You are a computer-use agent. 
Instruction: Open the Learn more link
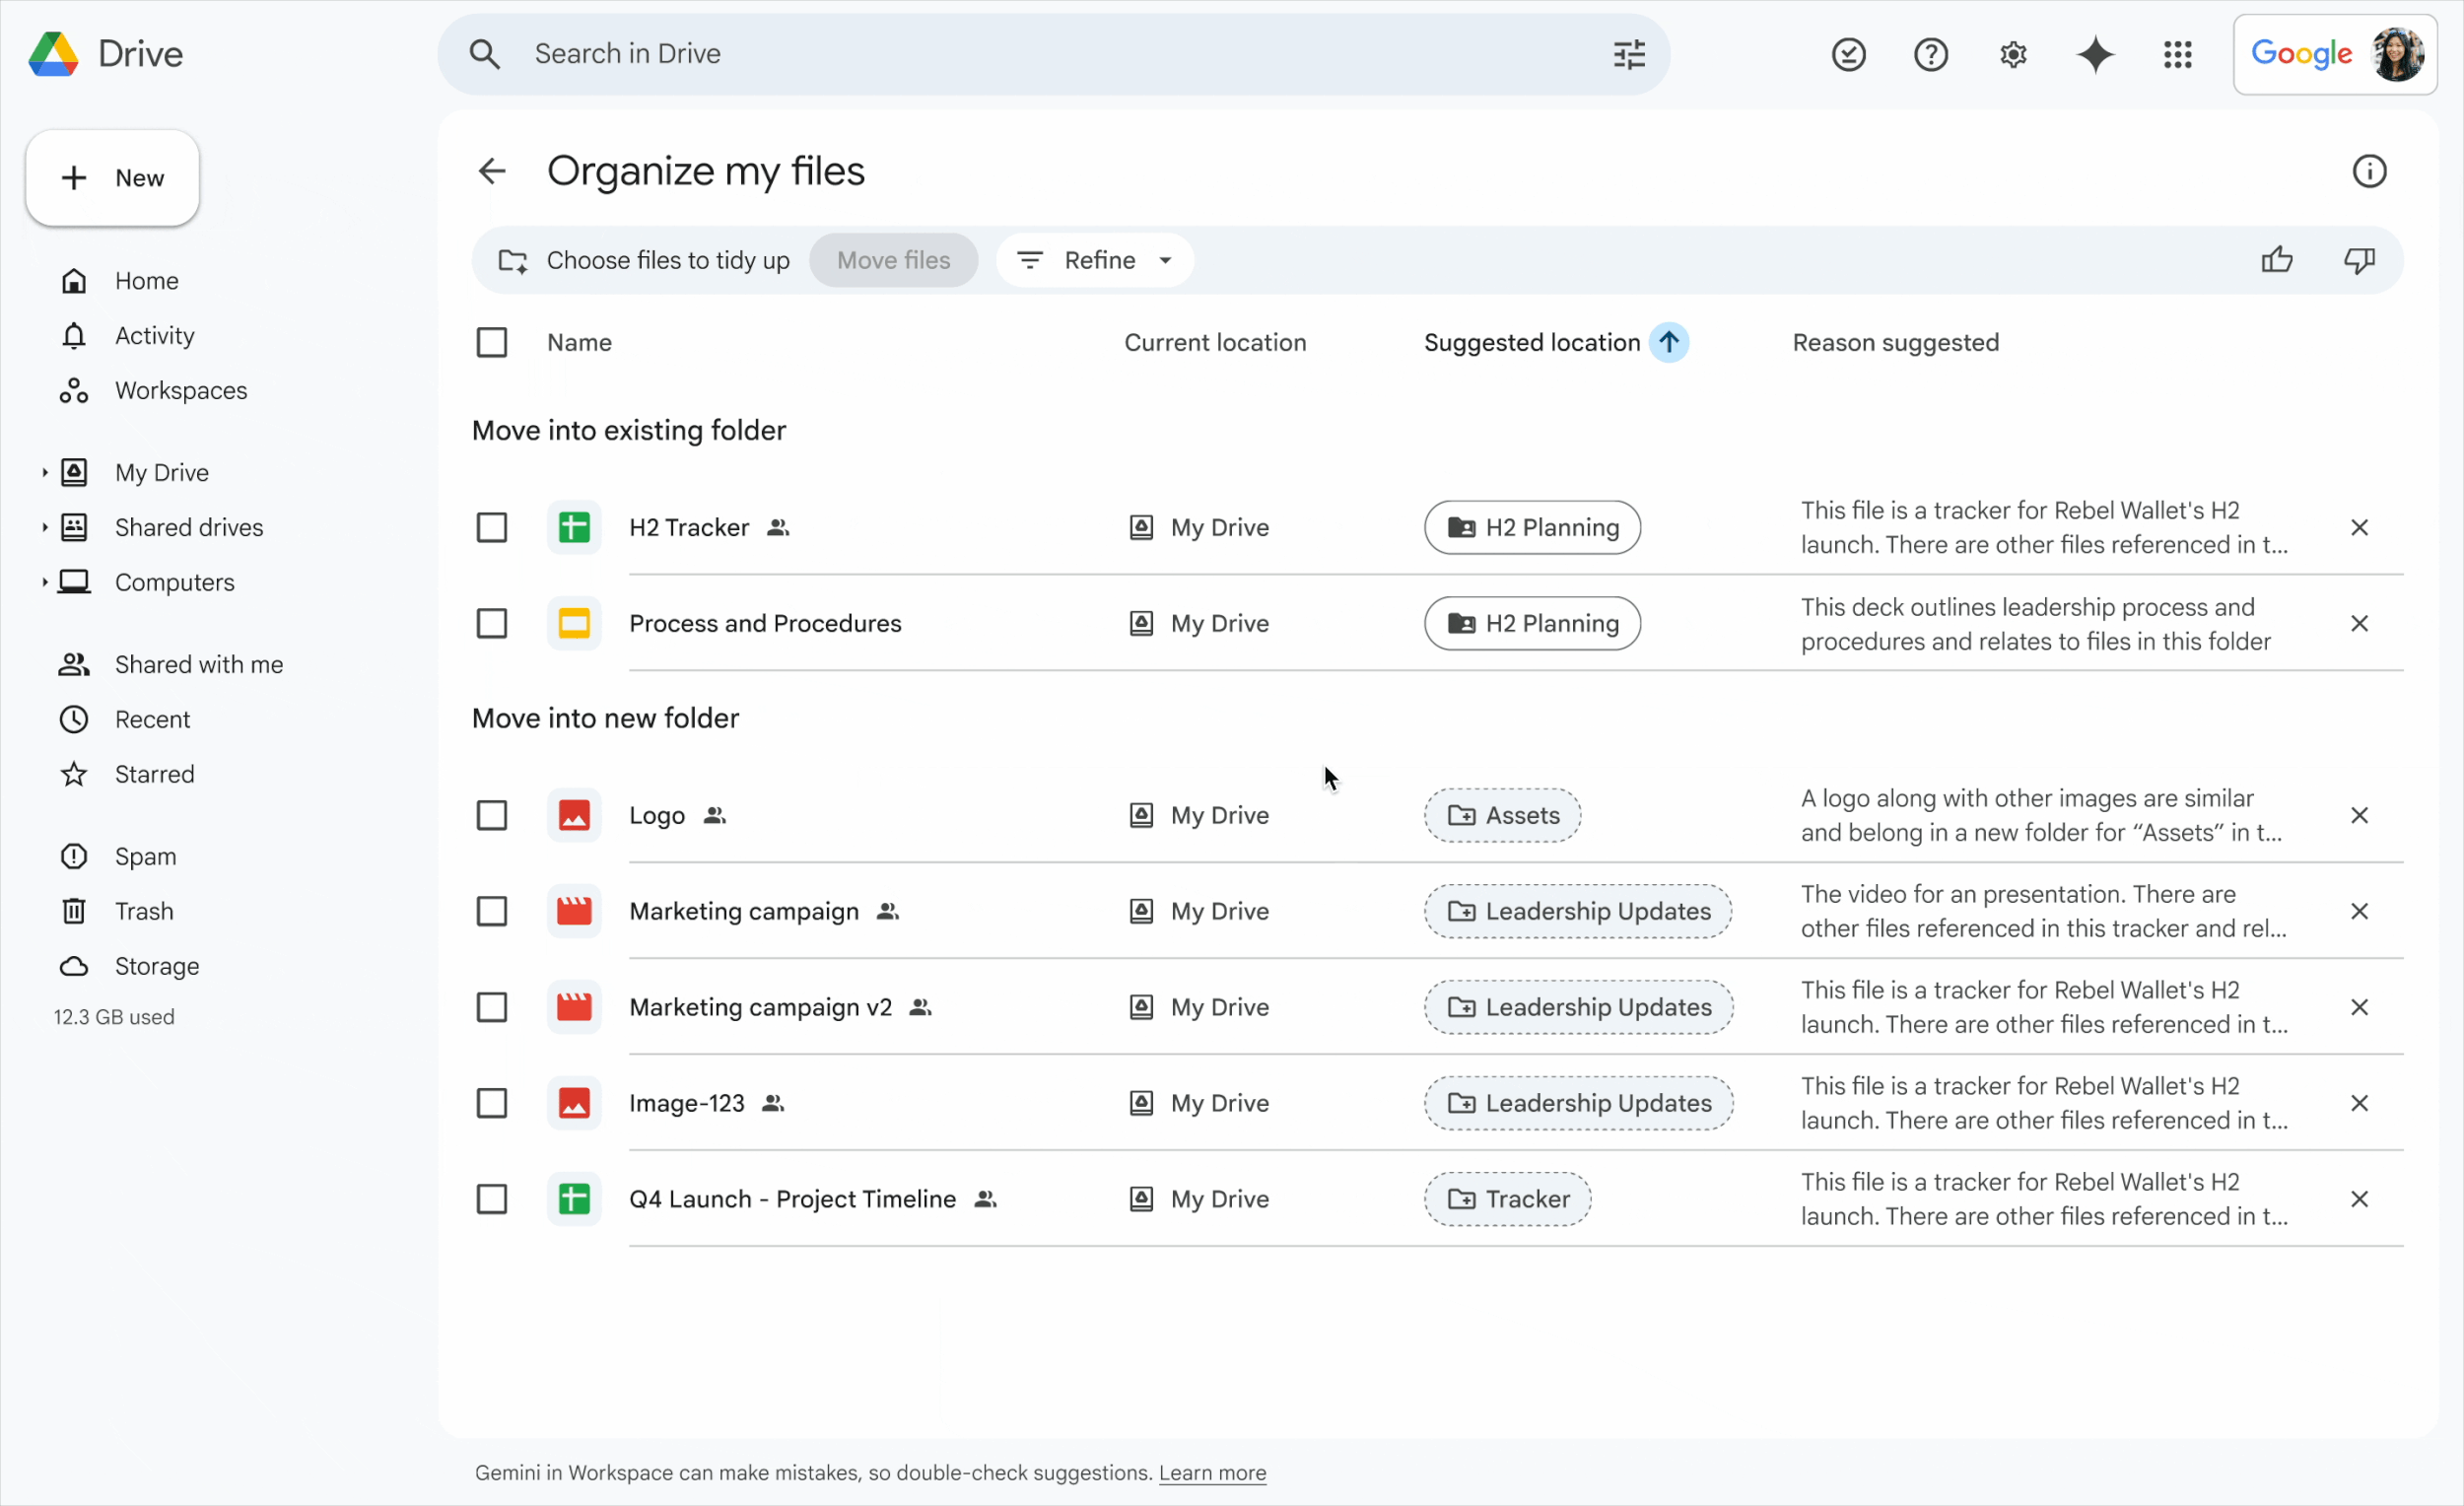(x=1212, y=1473)
